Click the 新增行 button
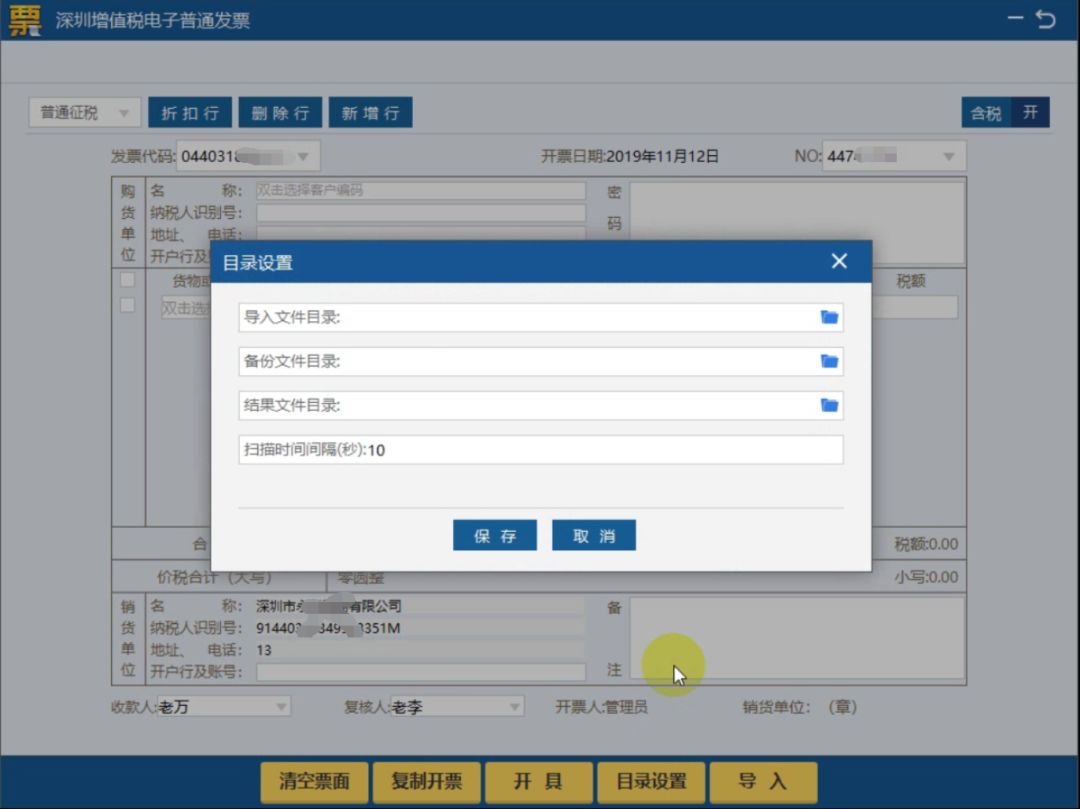 pyautogui.click(x=371, y=112)
